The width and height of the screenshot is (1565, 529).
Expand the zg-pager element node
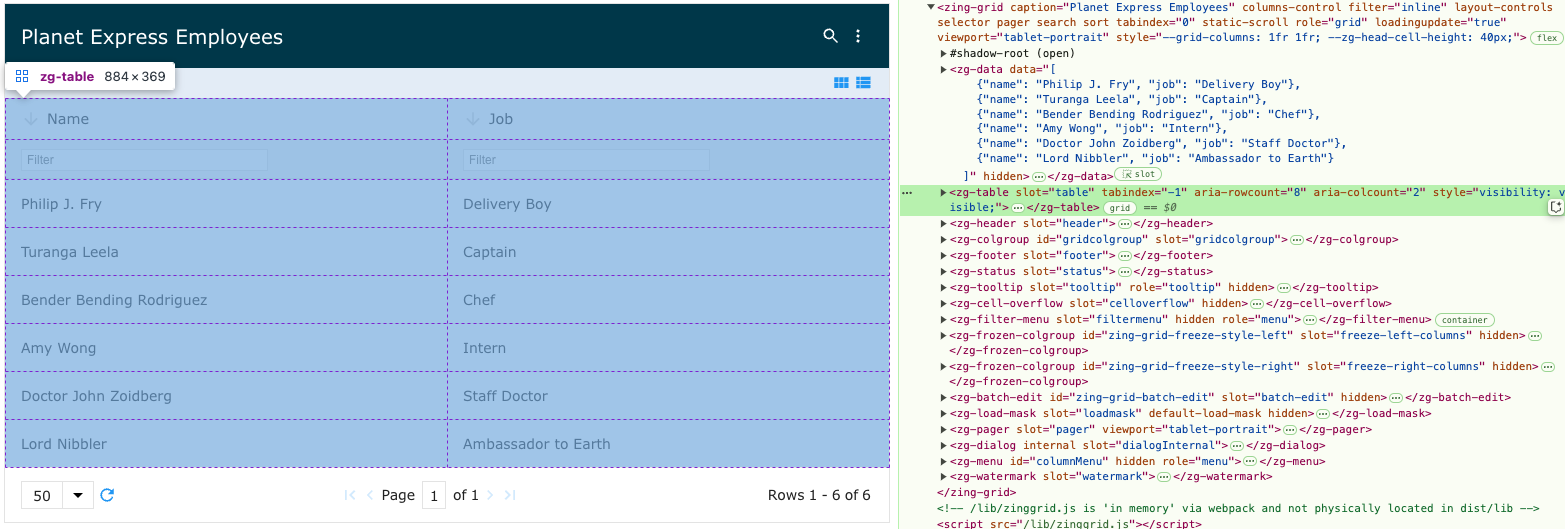(x=944, y=429)
